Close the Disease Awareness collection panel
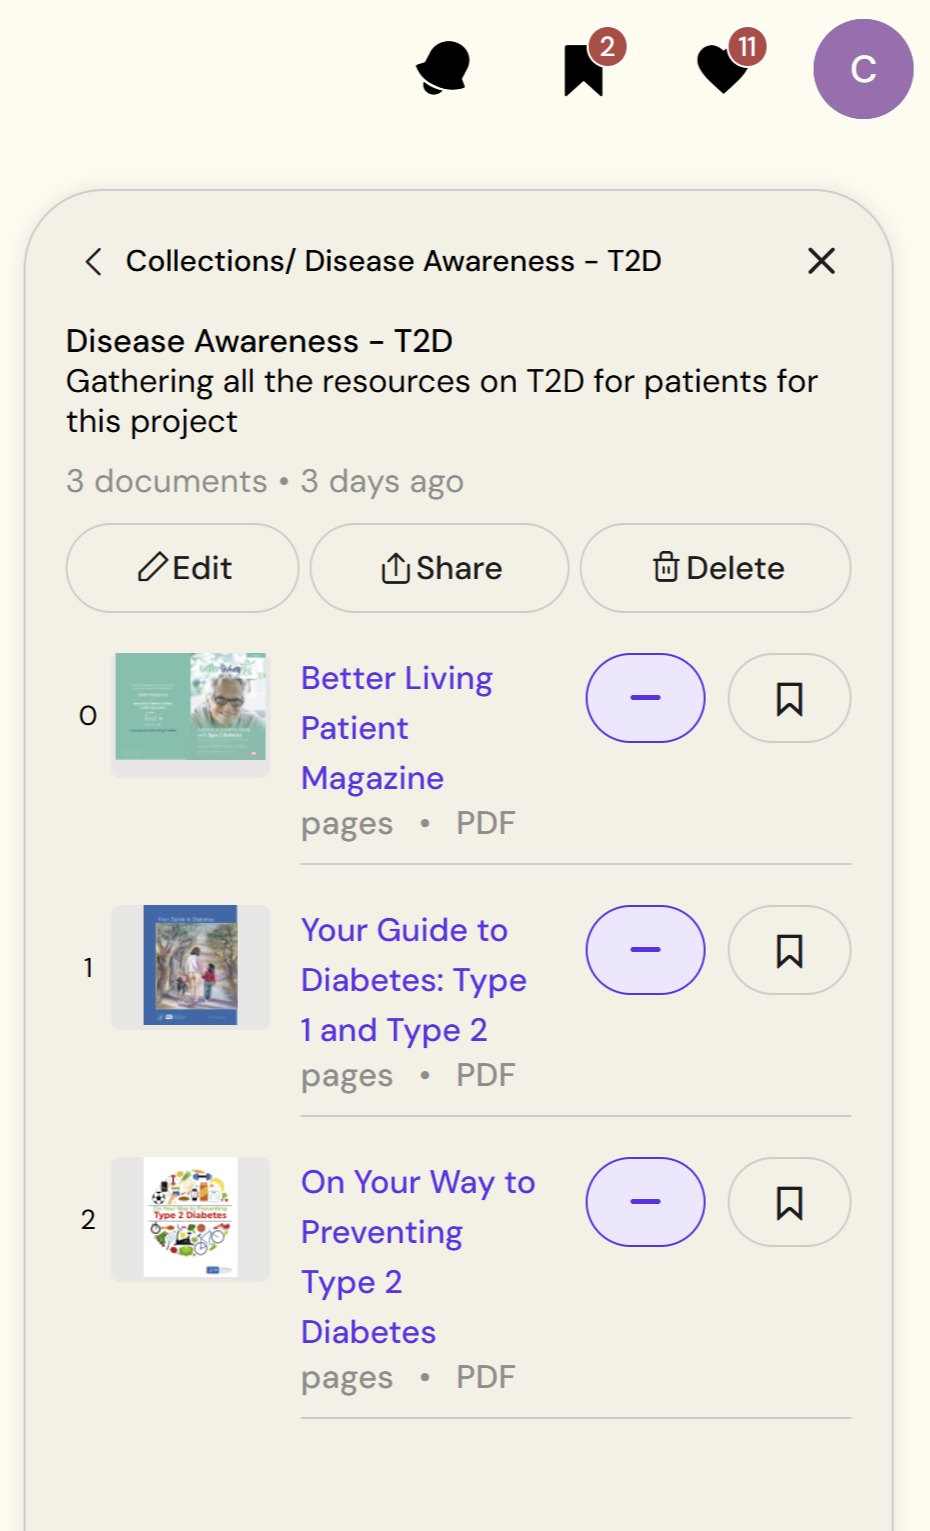 (821, 262)
